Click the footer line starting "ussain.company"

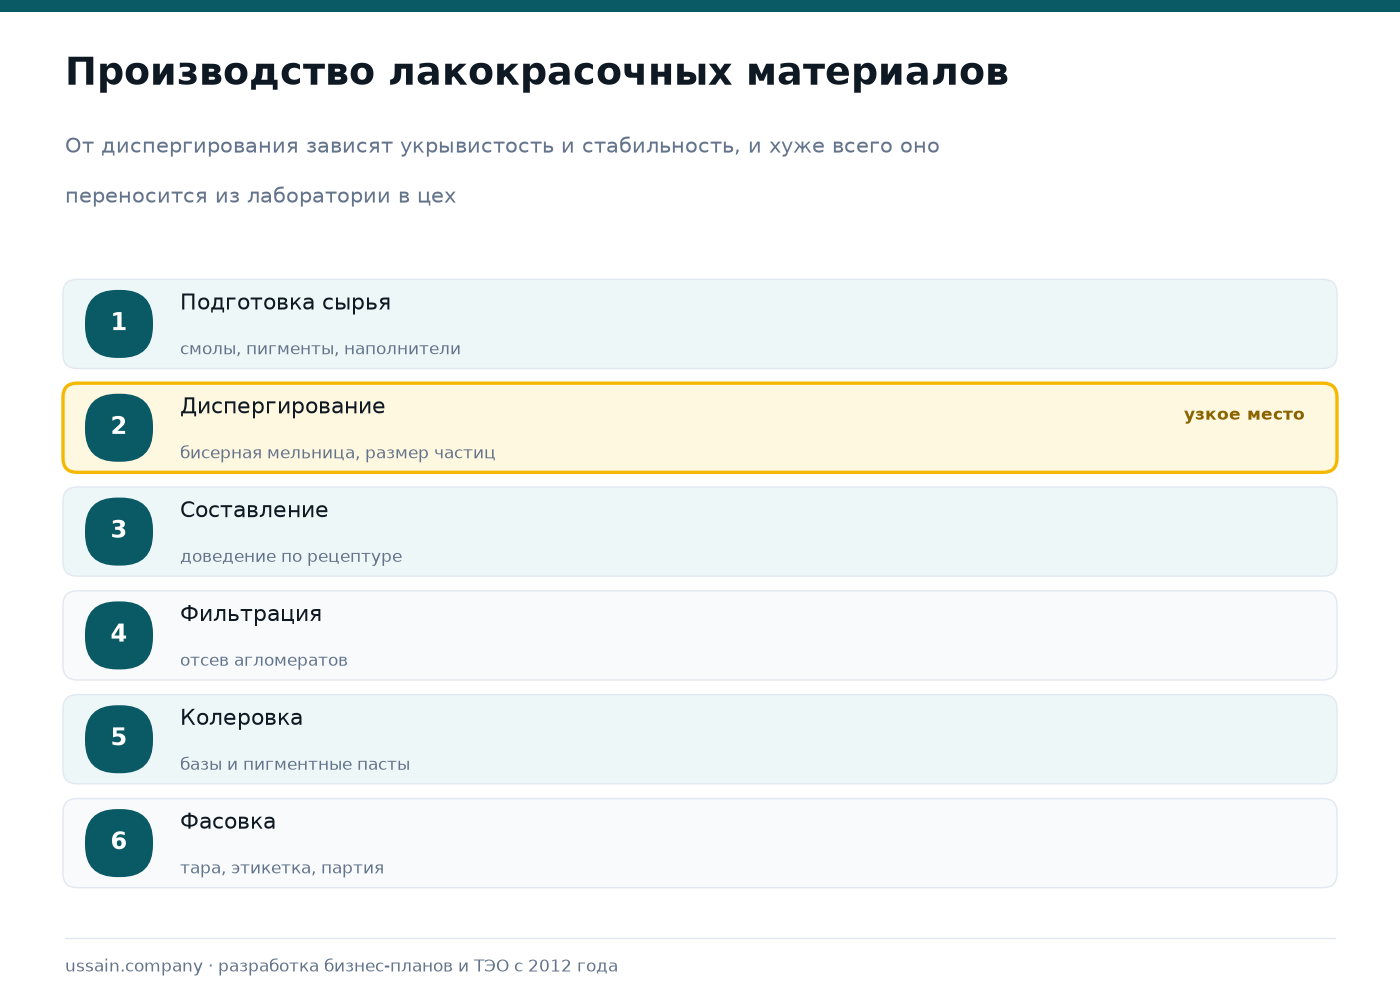tap(341, 966)
